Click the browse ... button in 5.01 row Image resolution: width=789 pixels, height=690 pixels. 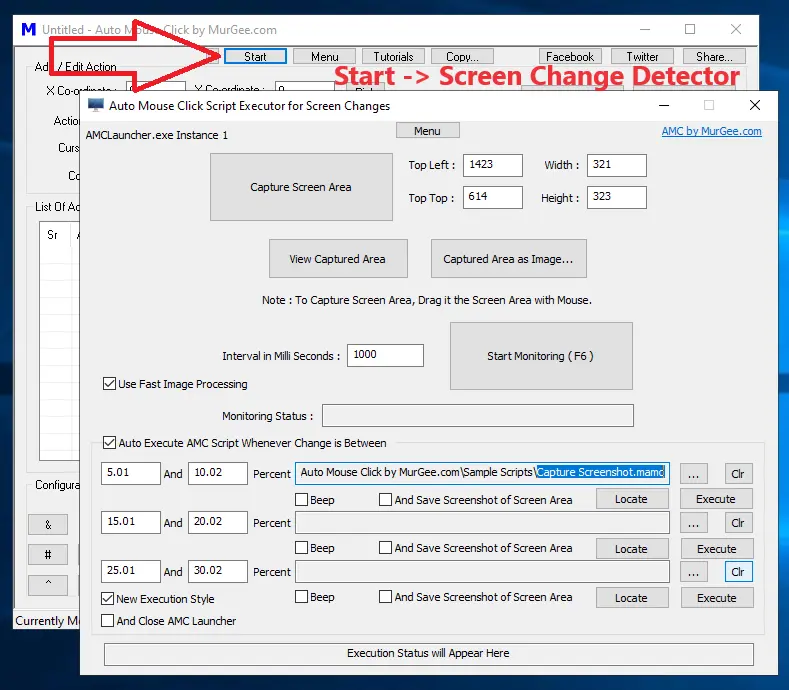click(x=693, y=474)
